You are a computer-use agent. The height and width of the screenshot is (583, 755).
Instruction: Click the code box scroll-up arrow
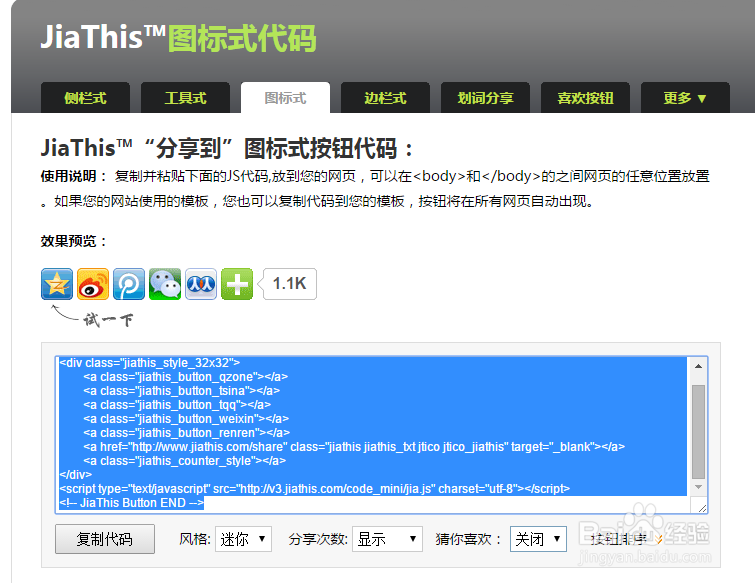click(x=698, y=366)
